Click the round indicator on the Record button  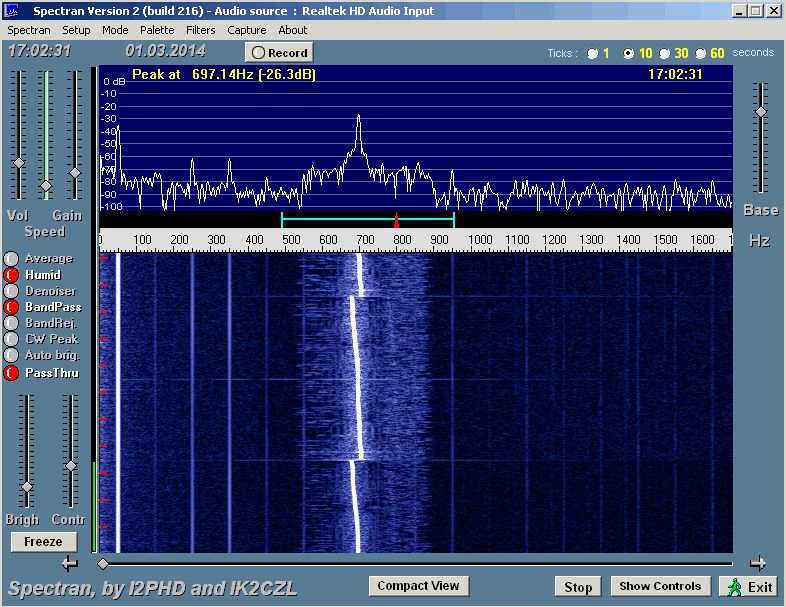tap(258, 52)
